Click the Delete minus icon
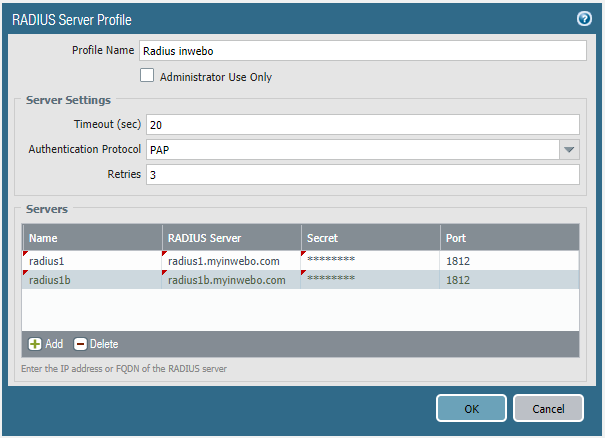Viewport: 605px width, 438px height. 80,344
